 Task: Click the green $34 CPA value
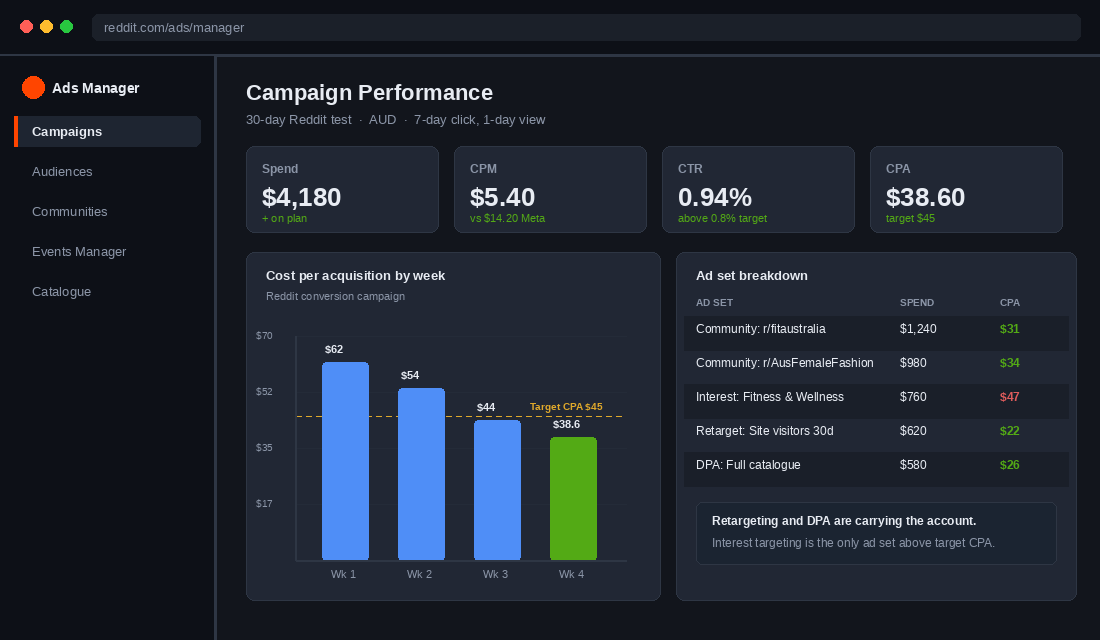1010,363
